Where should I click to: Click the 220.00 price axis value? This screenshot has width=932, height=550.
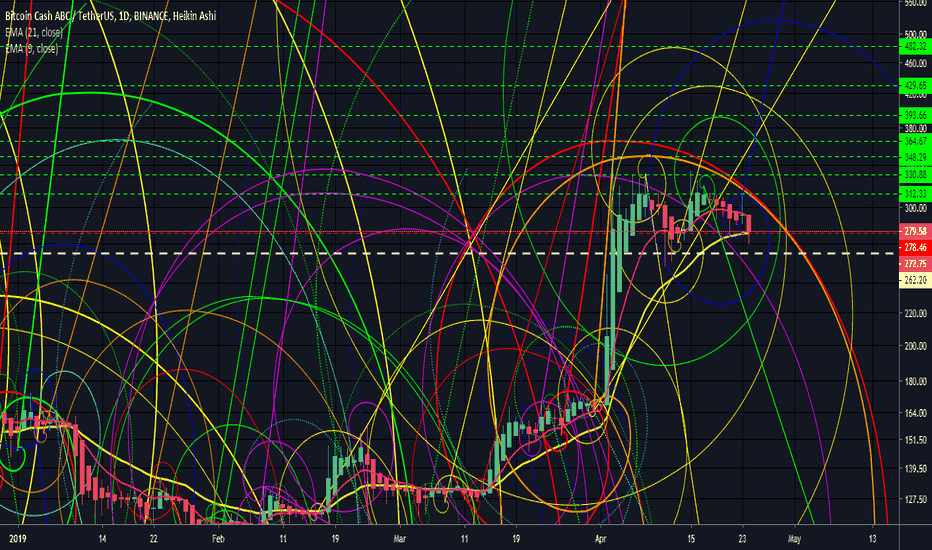[915, 313]
